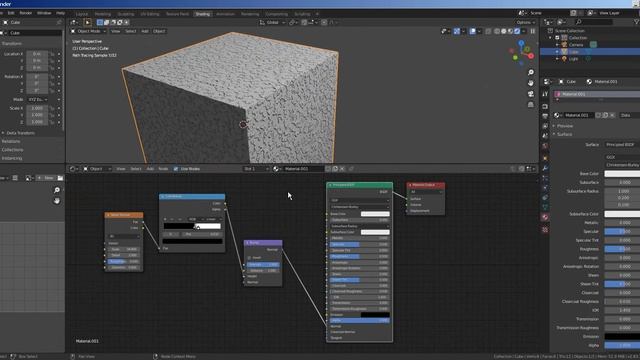Click the Data link button in material properties
This screenshot has height=360, width=640.
coord(630,116)
